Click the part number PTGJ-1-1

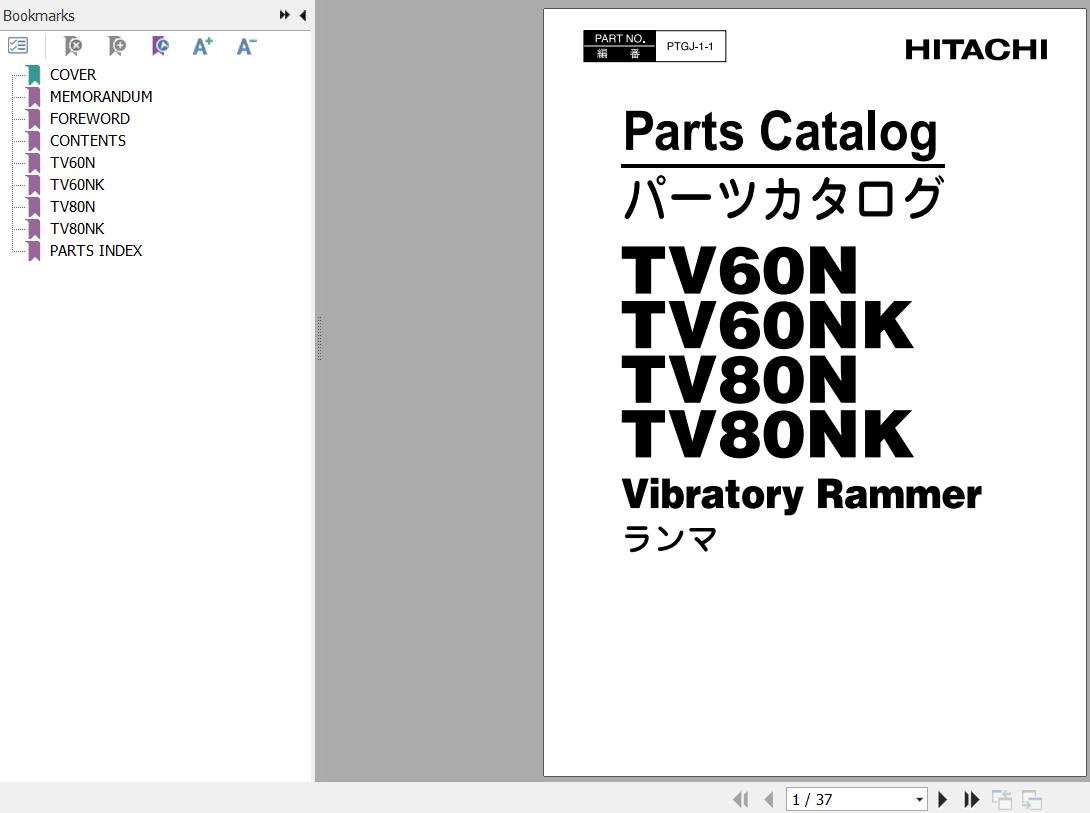[690, 47]
